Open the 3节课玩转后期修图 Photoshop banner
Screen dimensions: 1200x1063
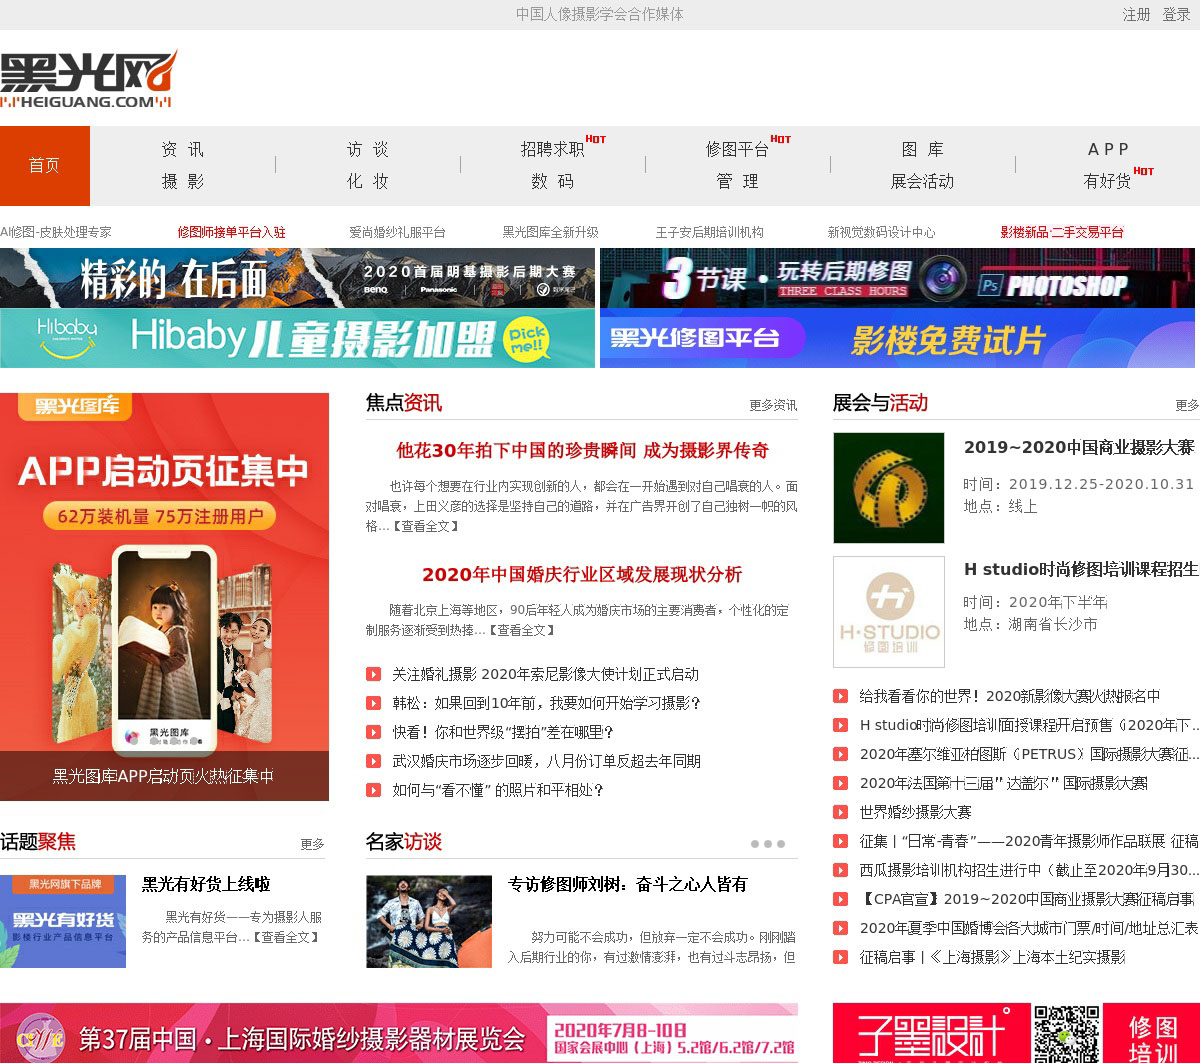pos(897,278)
